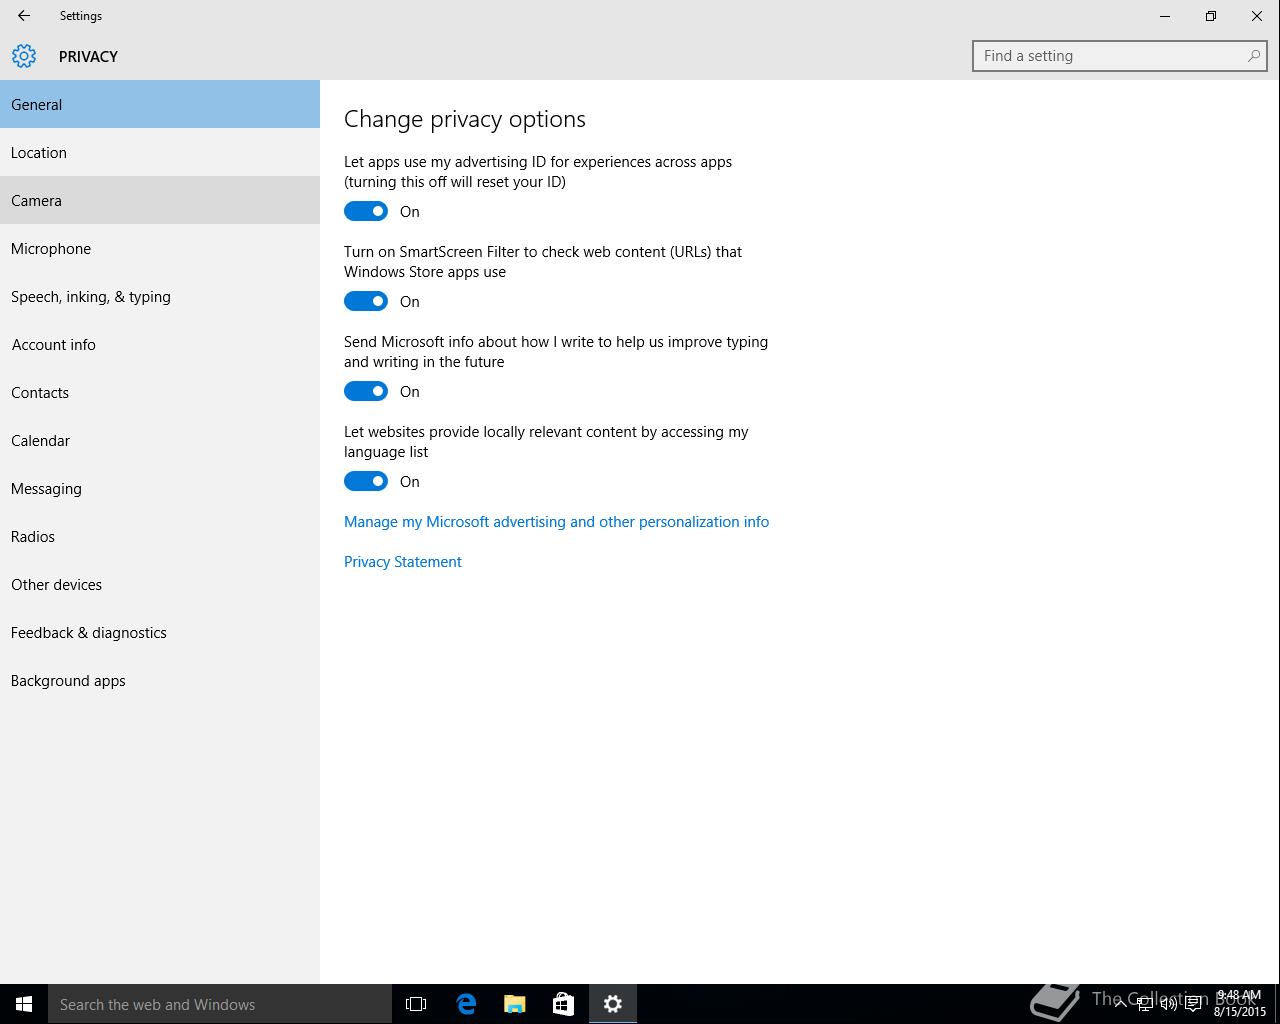Open the Messaging privacy settings
The width and height of the screenshot is (1280, 1024).
[x=160, y=488]
